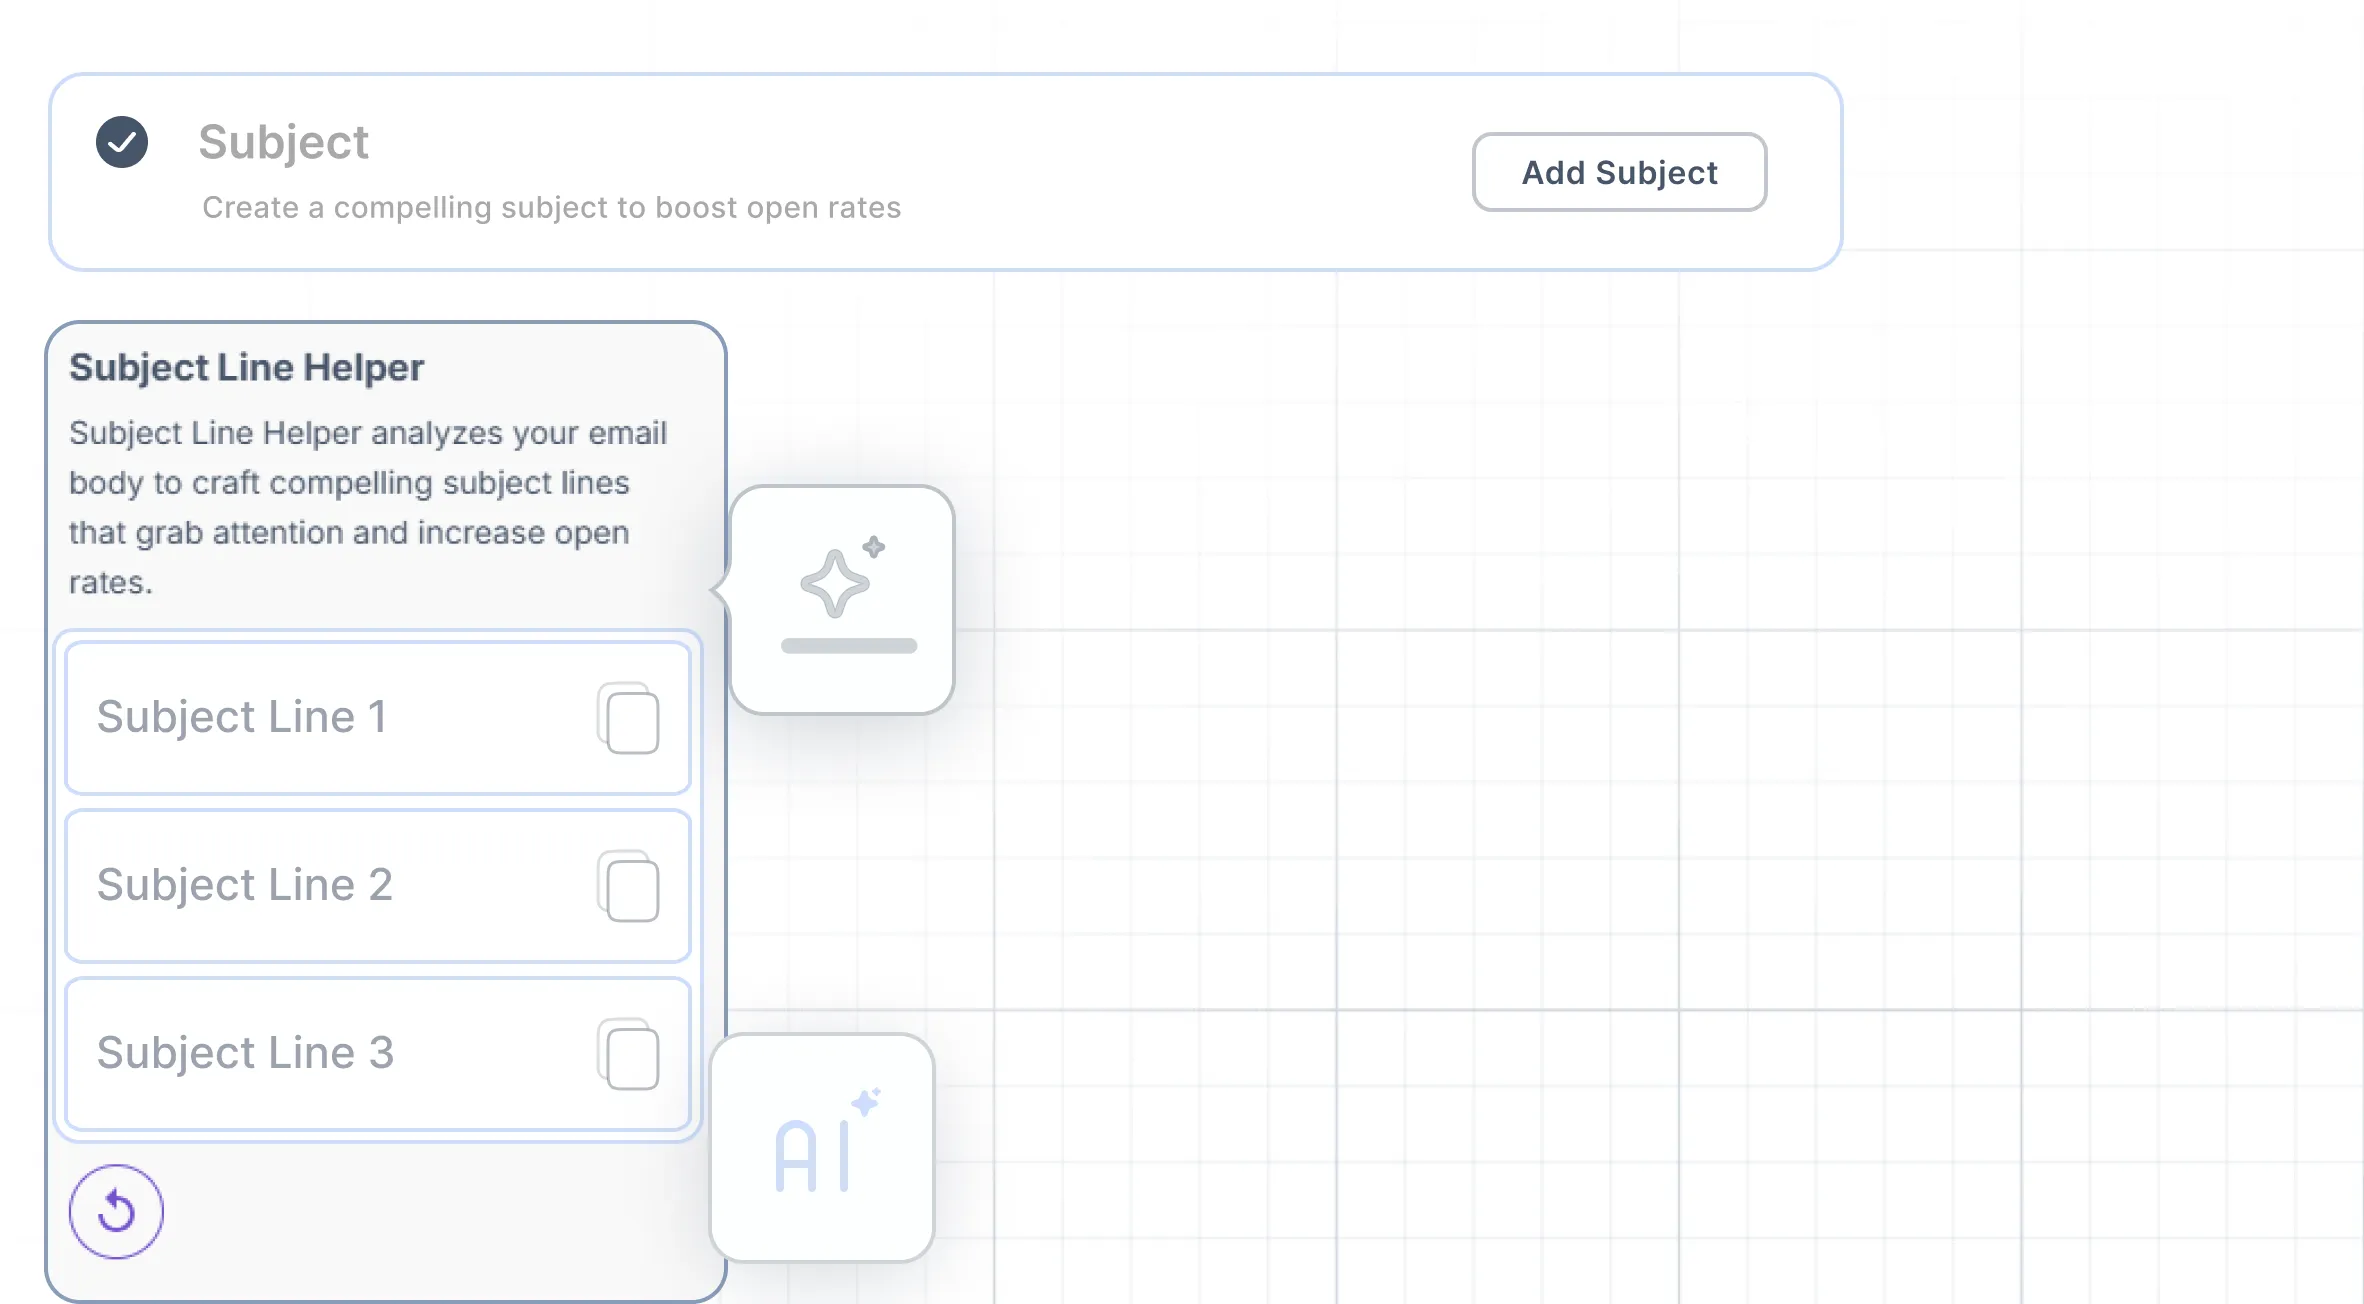Copy Subject Line 1 using its copy icon
The width and height of the screenshot is (2364, 1304).
point(629,718)
